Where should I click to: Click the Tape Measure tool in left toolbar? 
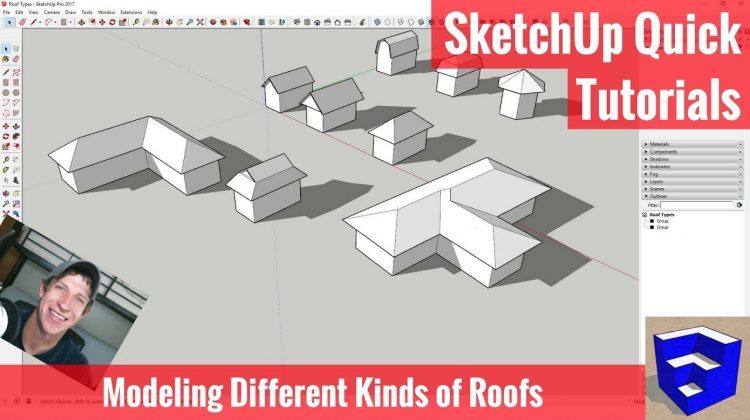pos(7,158)
